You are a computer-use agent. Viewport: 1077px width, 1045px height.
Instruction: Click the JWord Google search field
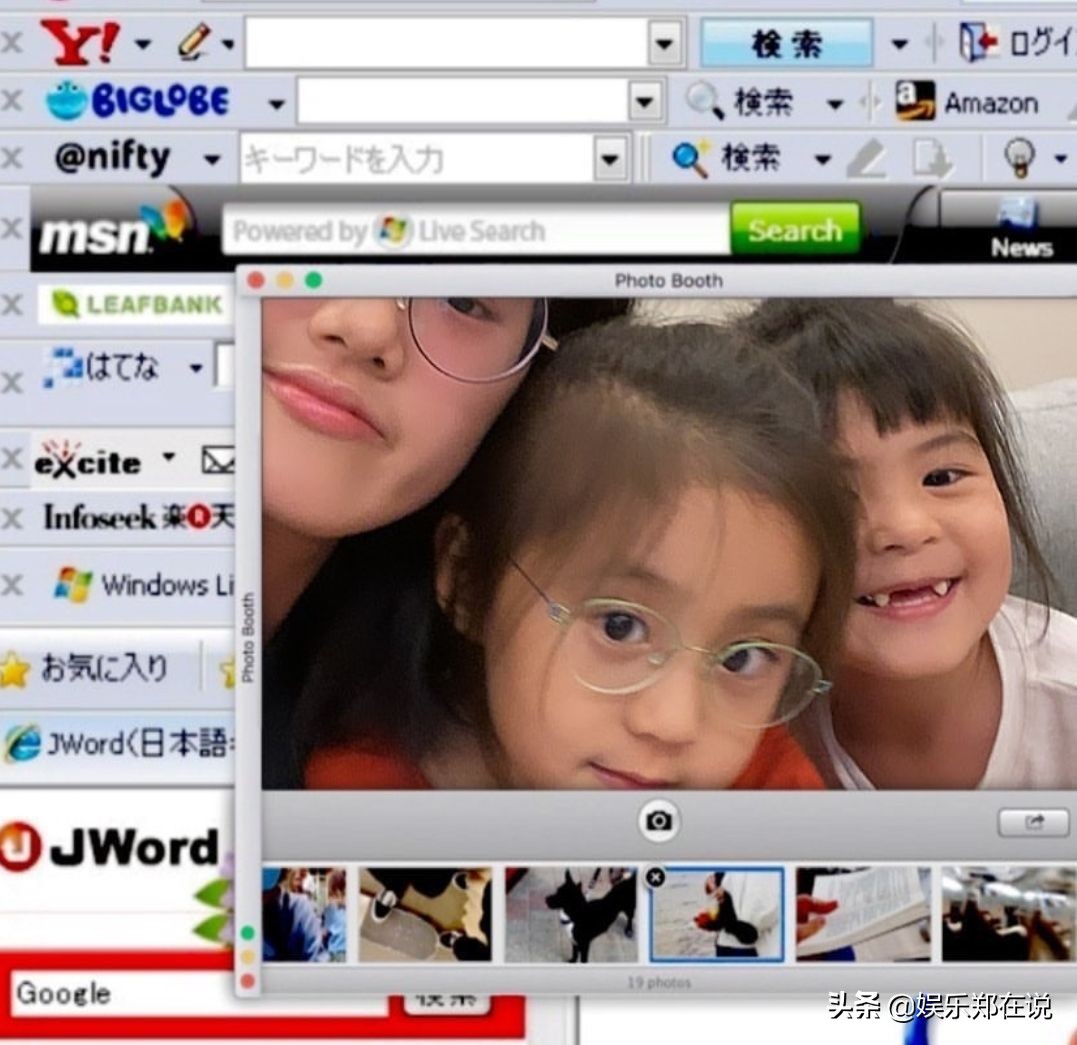point(198,993)
